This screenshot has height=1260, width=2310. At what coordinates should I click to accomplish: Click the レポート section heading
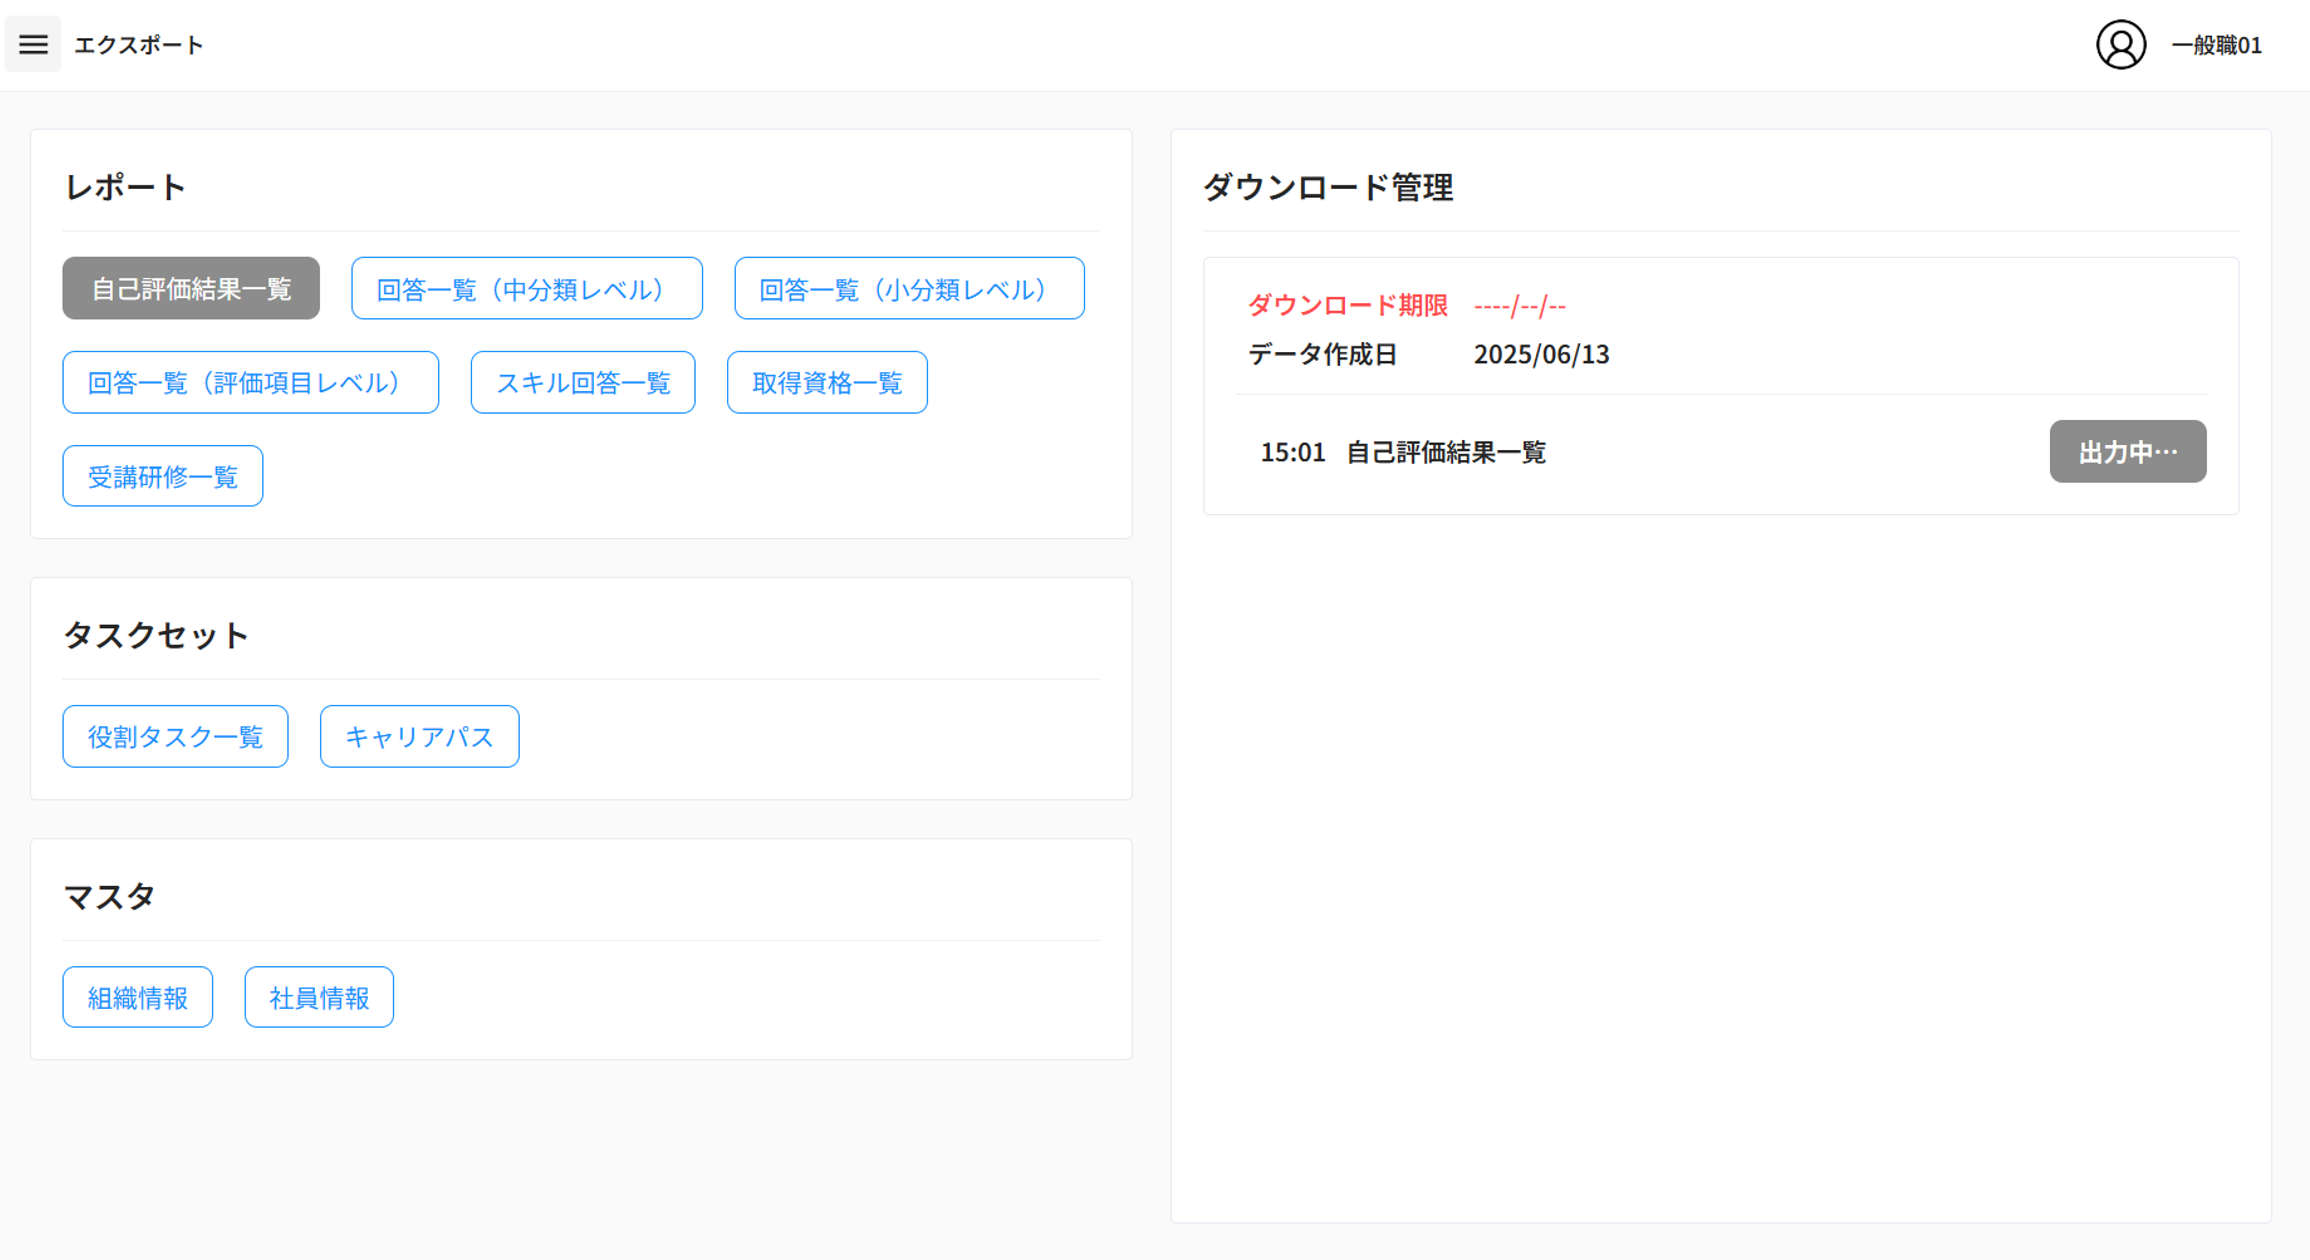point(125,187)
